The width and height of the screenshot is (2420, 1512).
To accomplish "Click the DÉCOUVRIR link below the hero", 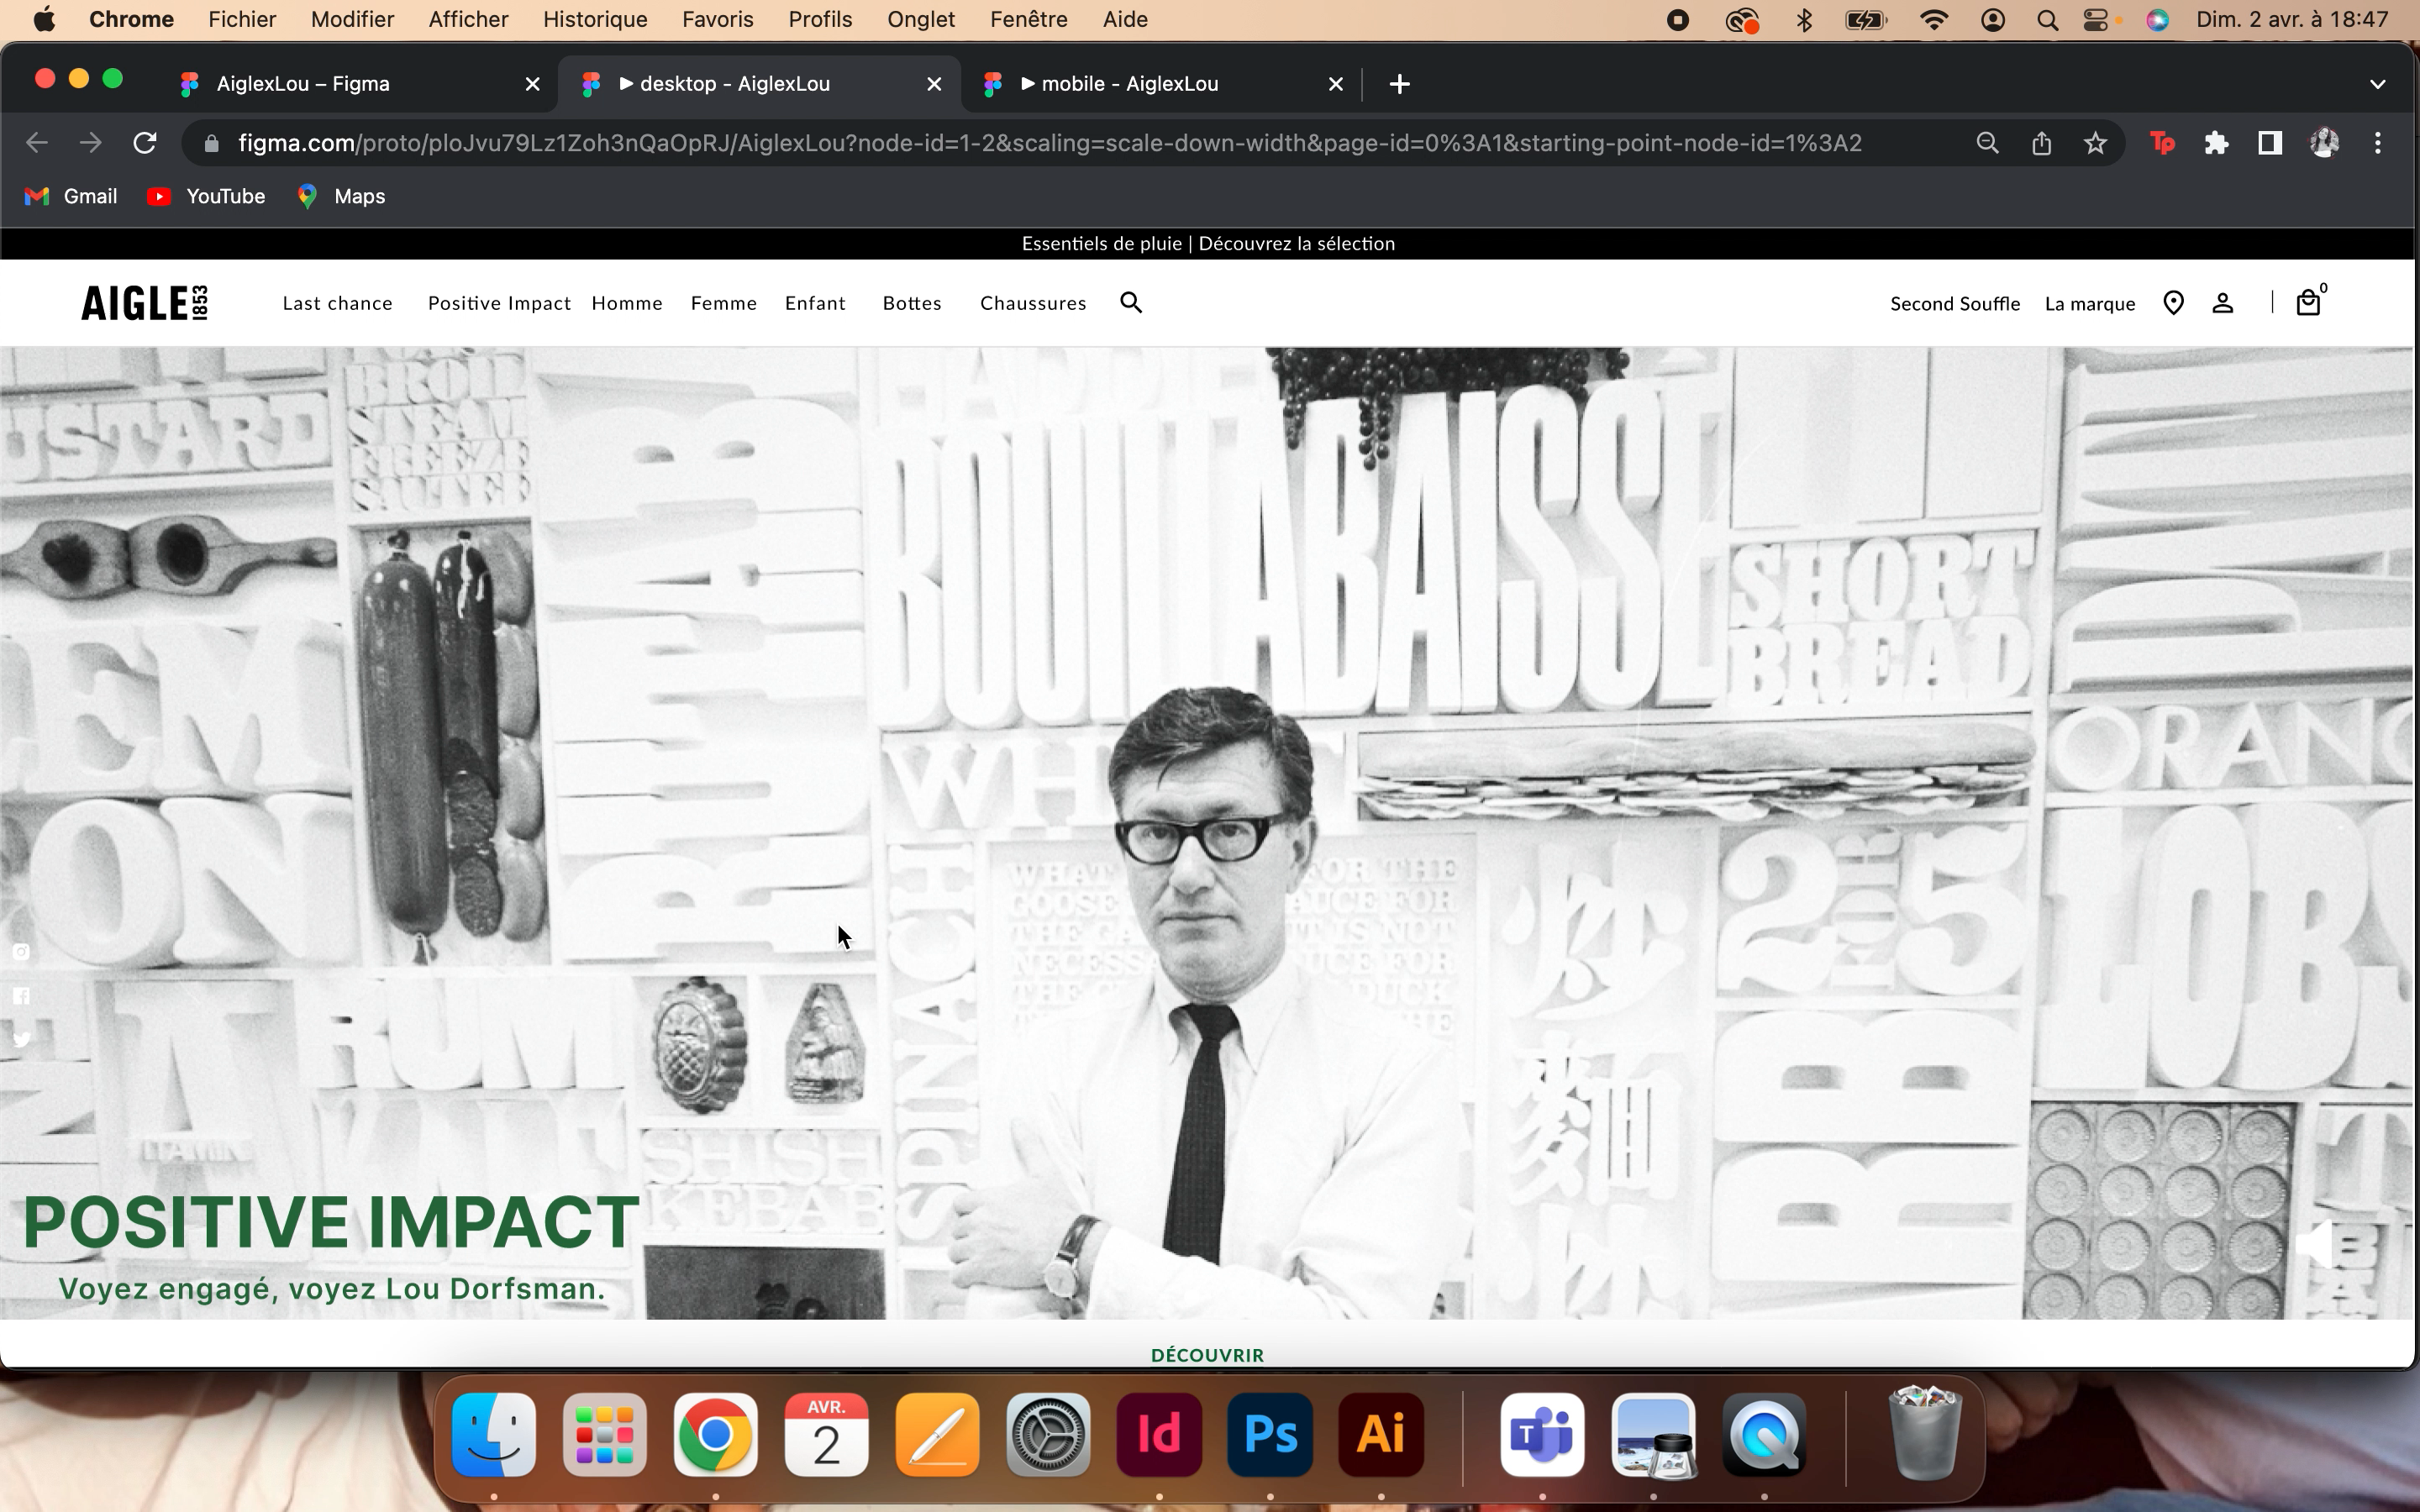I will pos(1207,1355).
